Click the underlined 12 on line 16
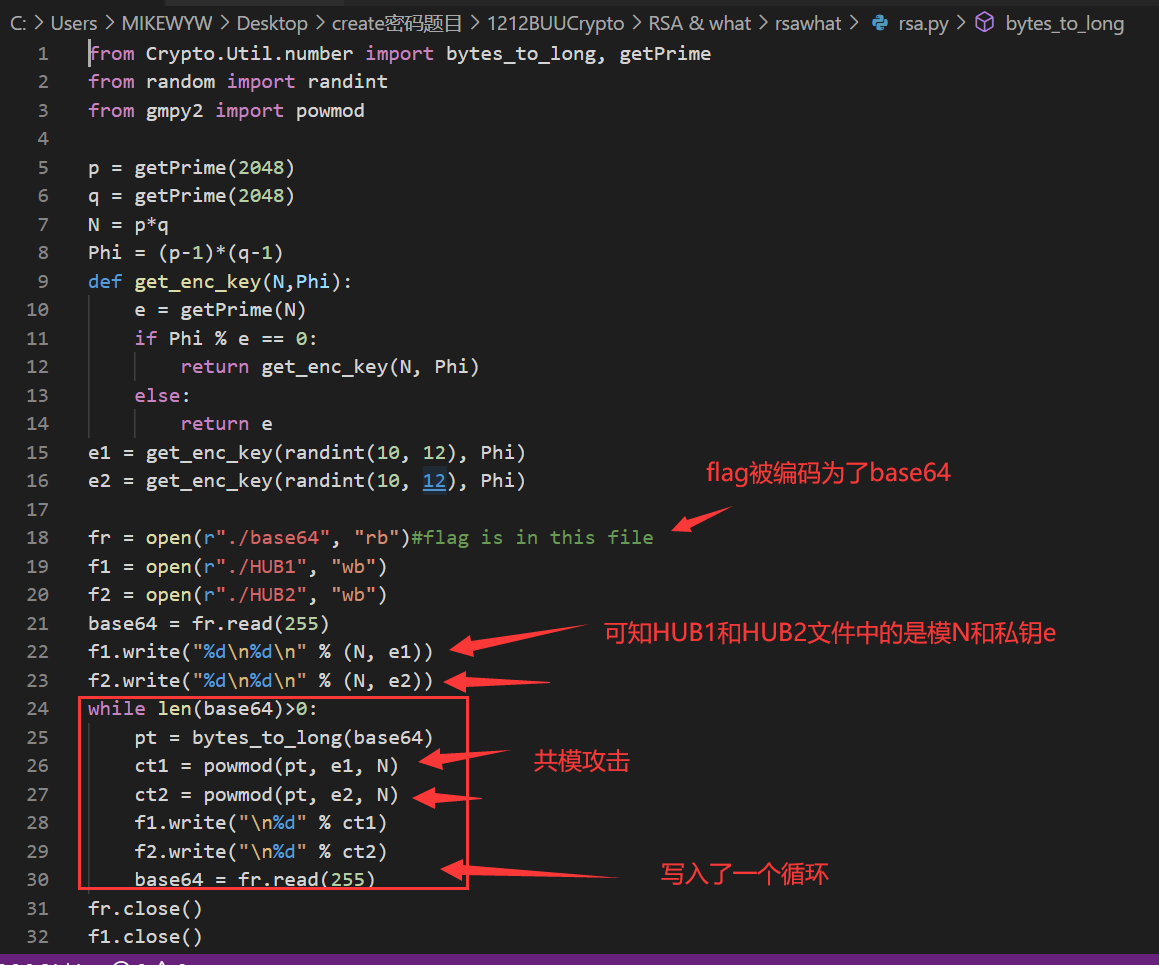The width and height of the screenshot is (1159, 965). [434, 481]
